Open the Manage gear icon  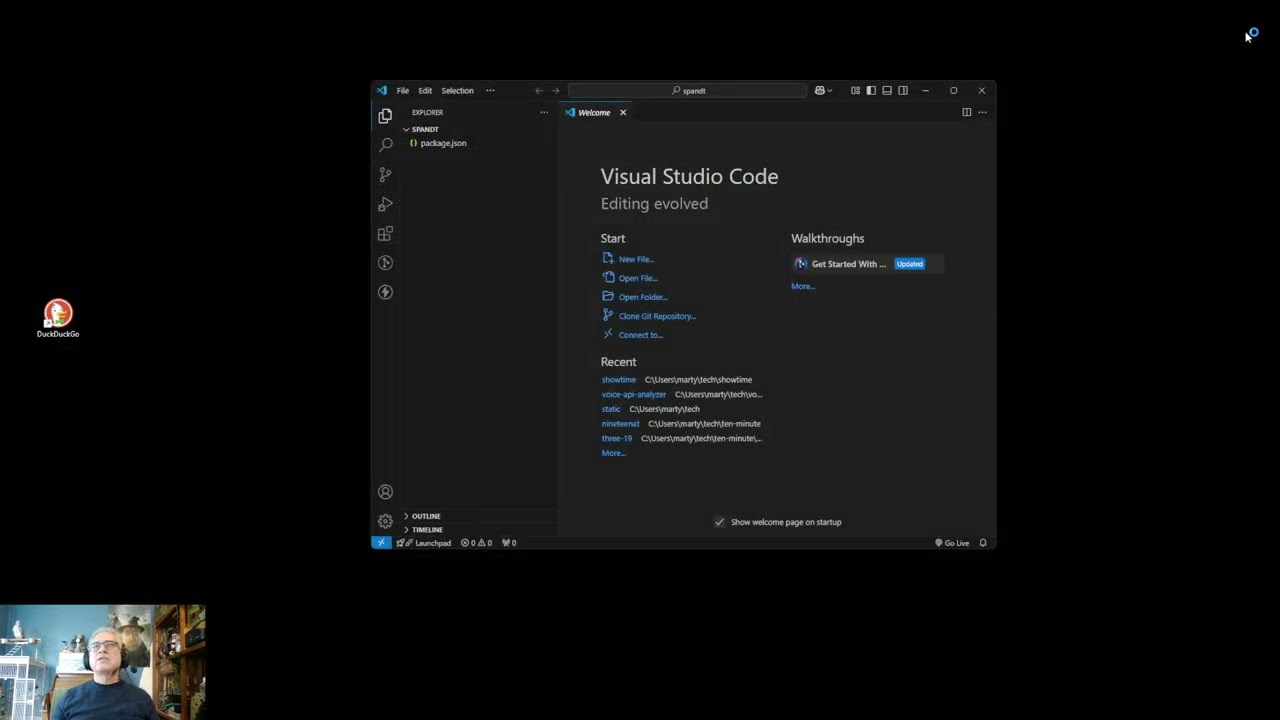coord(385,521)
